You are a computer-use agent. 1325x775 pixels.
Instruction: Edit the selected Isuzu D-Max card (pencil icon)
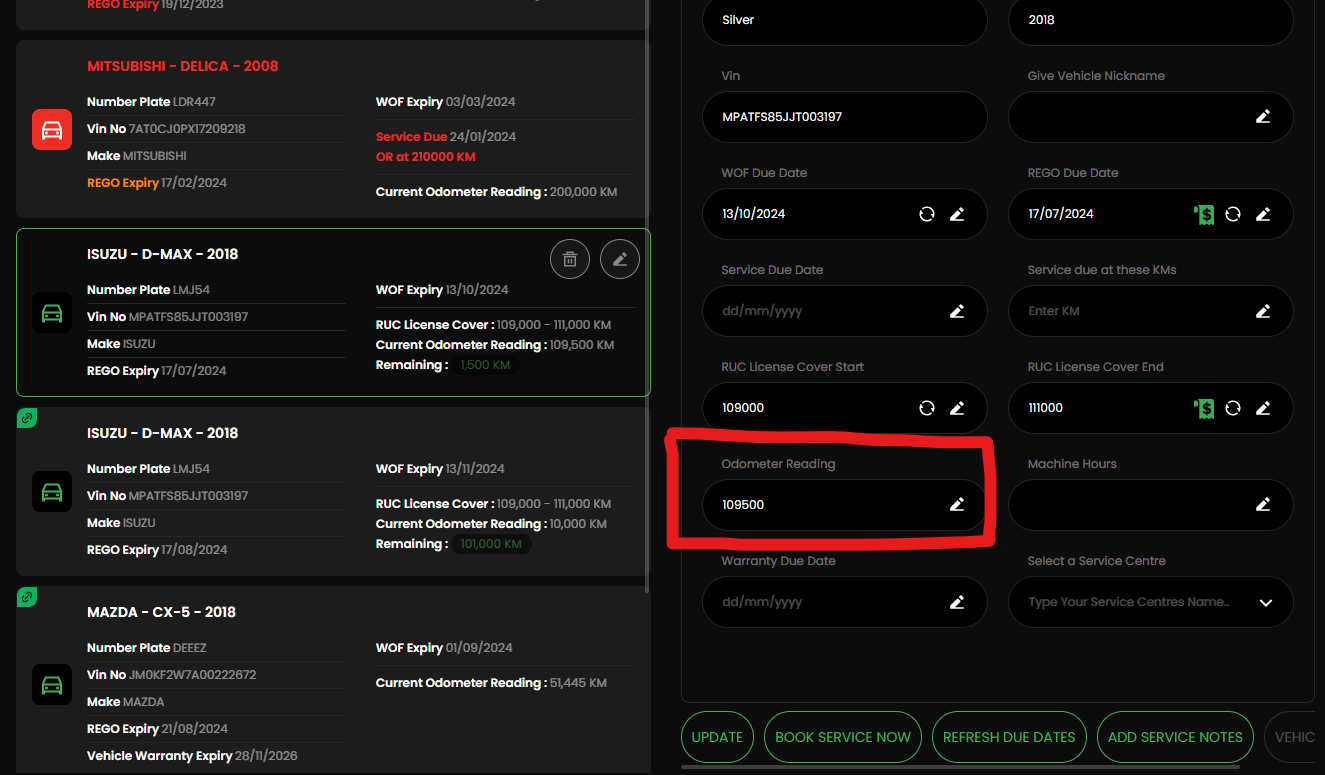[620, 260]
